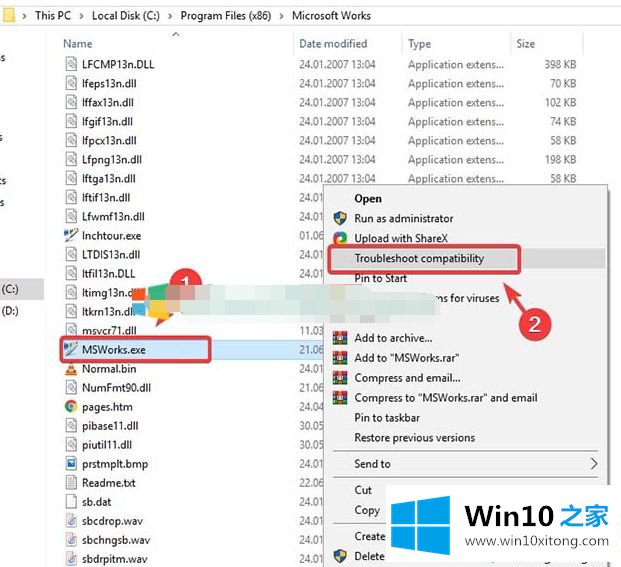Image resolution: width=621 pixels, height=567 pixels.
Task: Select the msvcr71.dll file name
Action: coord(109,330)
